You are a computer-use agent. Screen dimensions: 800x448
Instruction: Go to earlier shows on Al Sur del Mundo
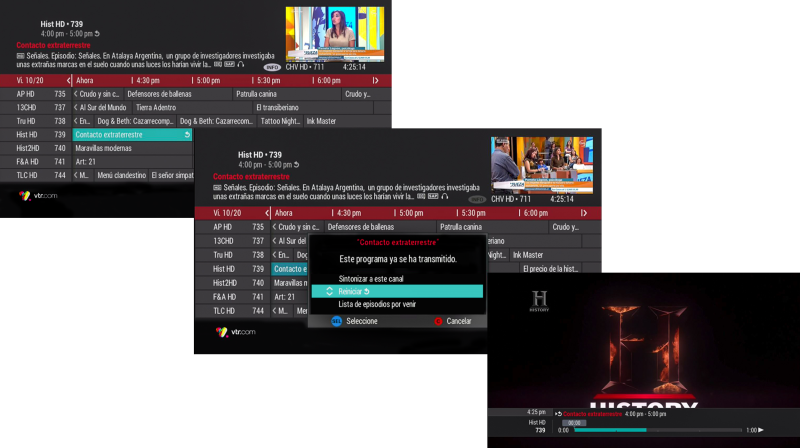76,107
